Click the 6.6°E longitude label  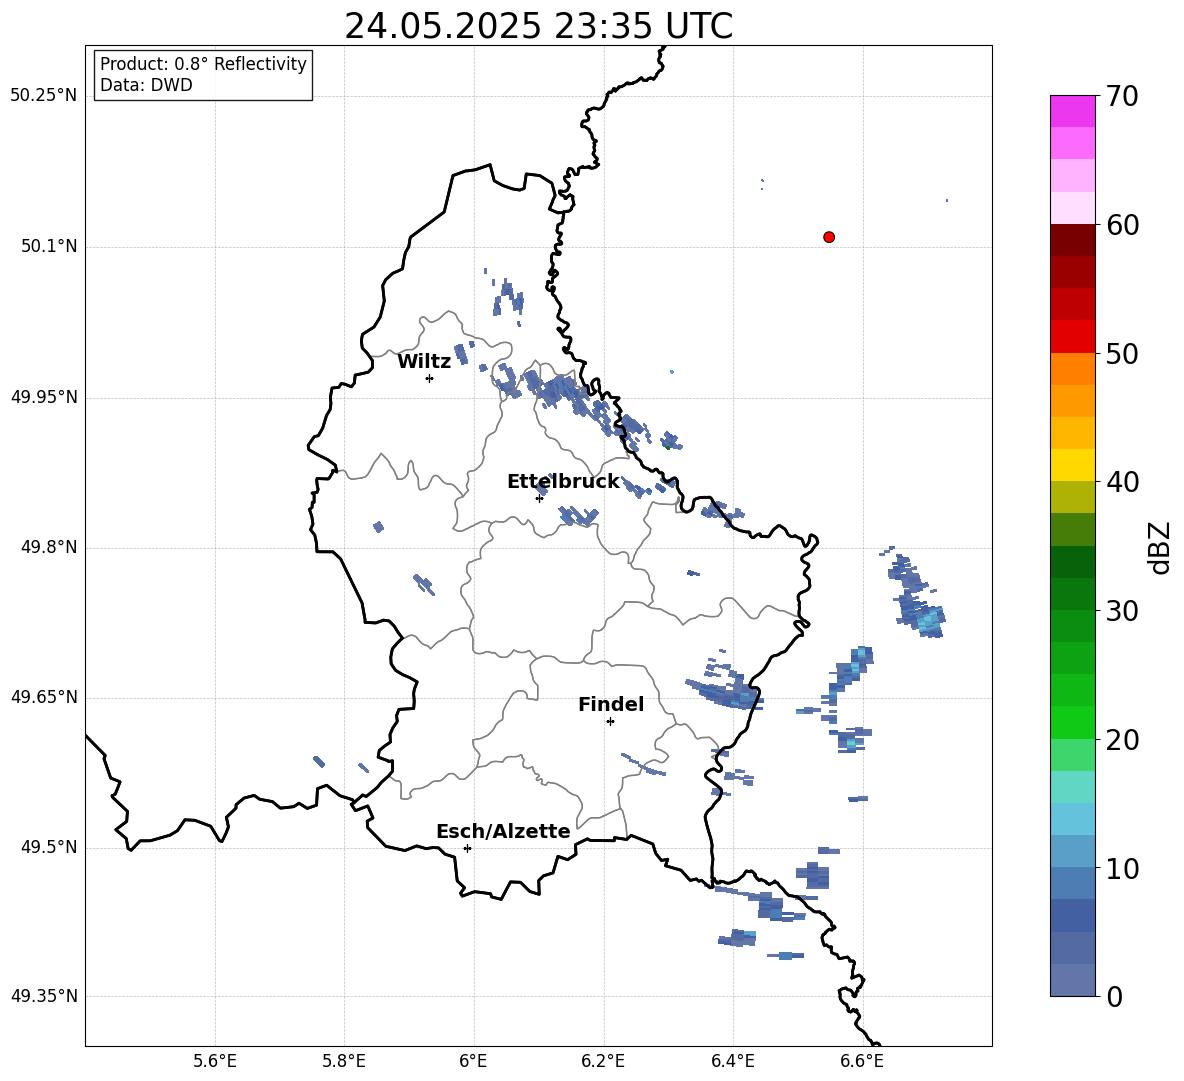coord(862,1061)
